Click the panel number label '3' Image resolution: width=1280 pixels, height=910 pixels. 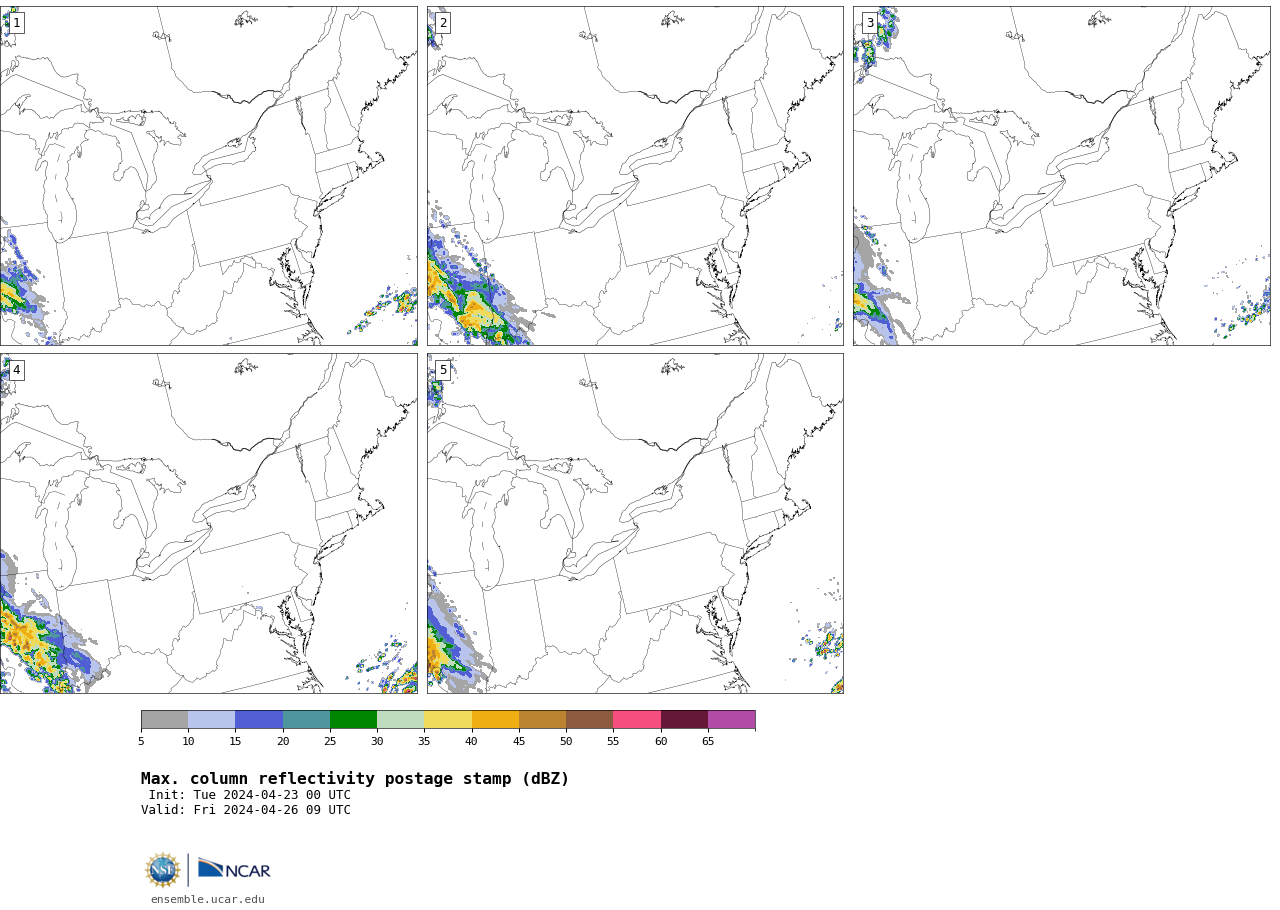click(870, 23)
